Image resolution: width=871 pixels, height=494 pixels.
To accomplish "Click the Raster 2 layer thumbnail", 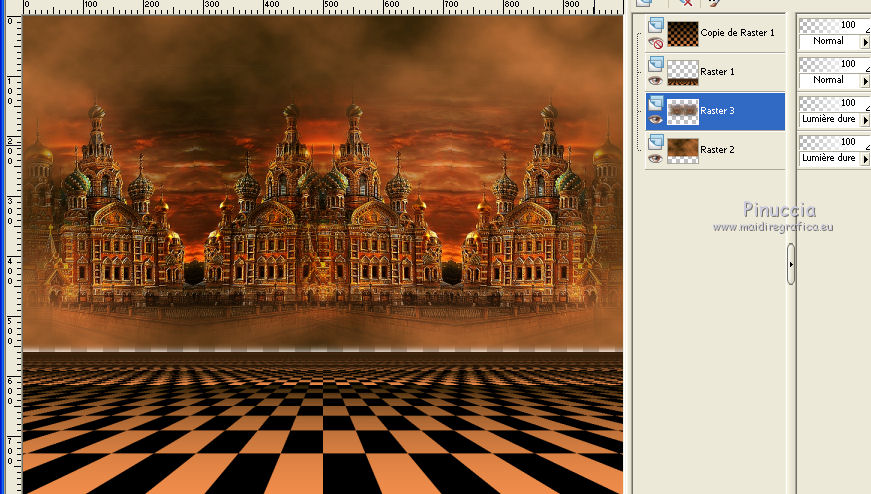I will pos(683,150).
